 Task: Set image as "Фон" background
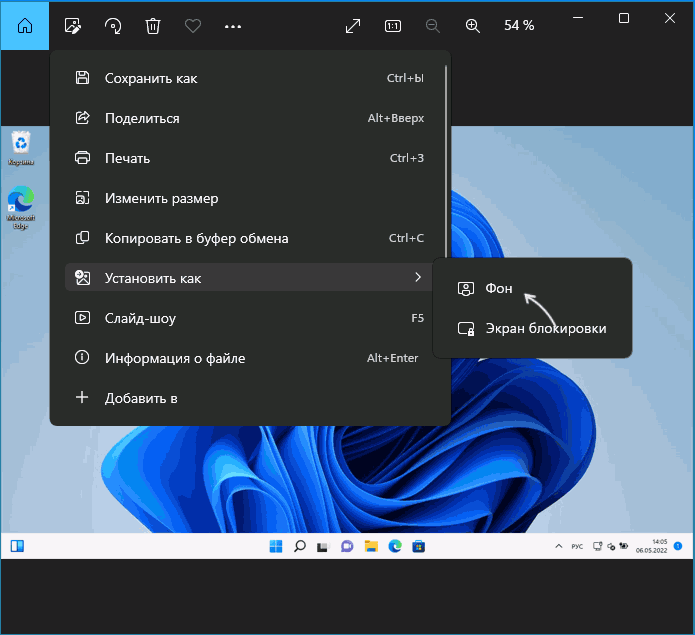498,288
